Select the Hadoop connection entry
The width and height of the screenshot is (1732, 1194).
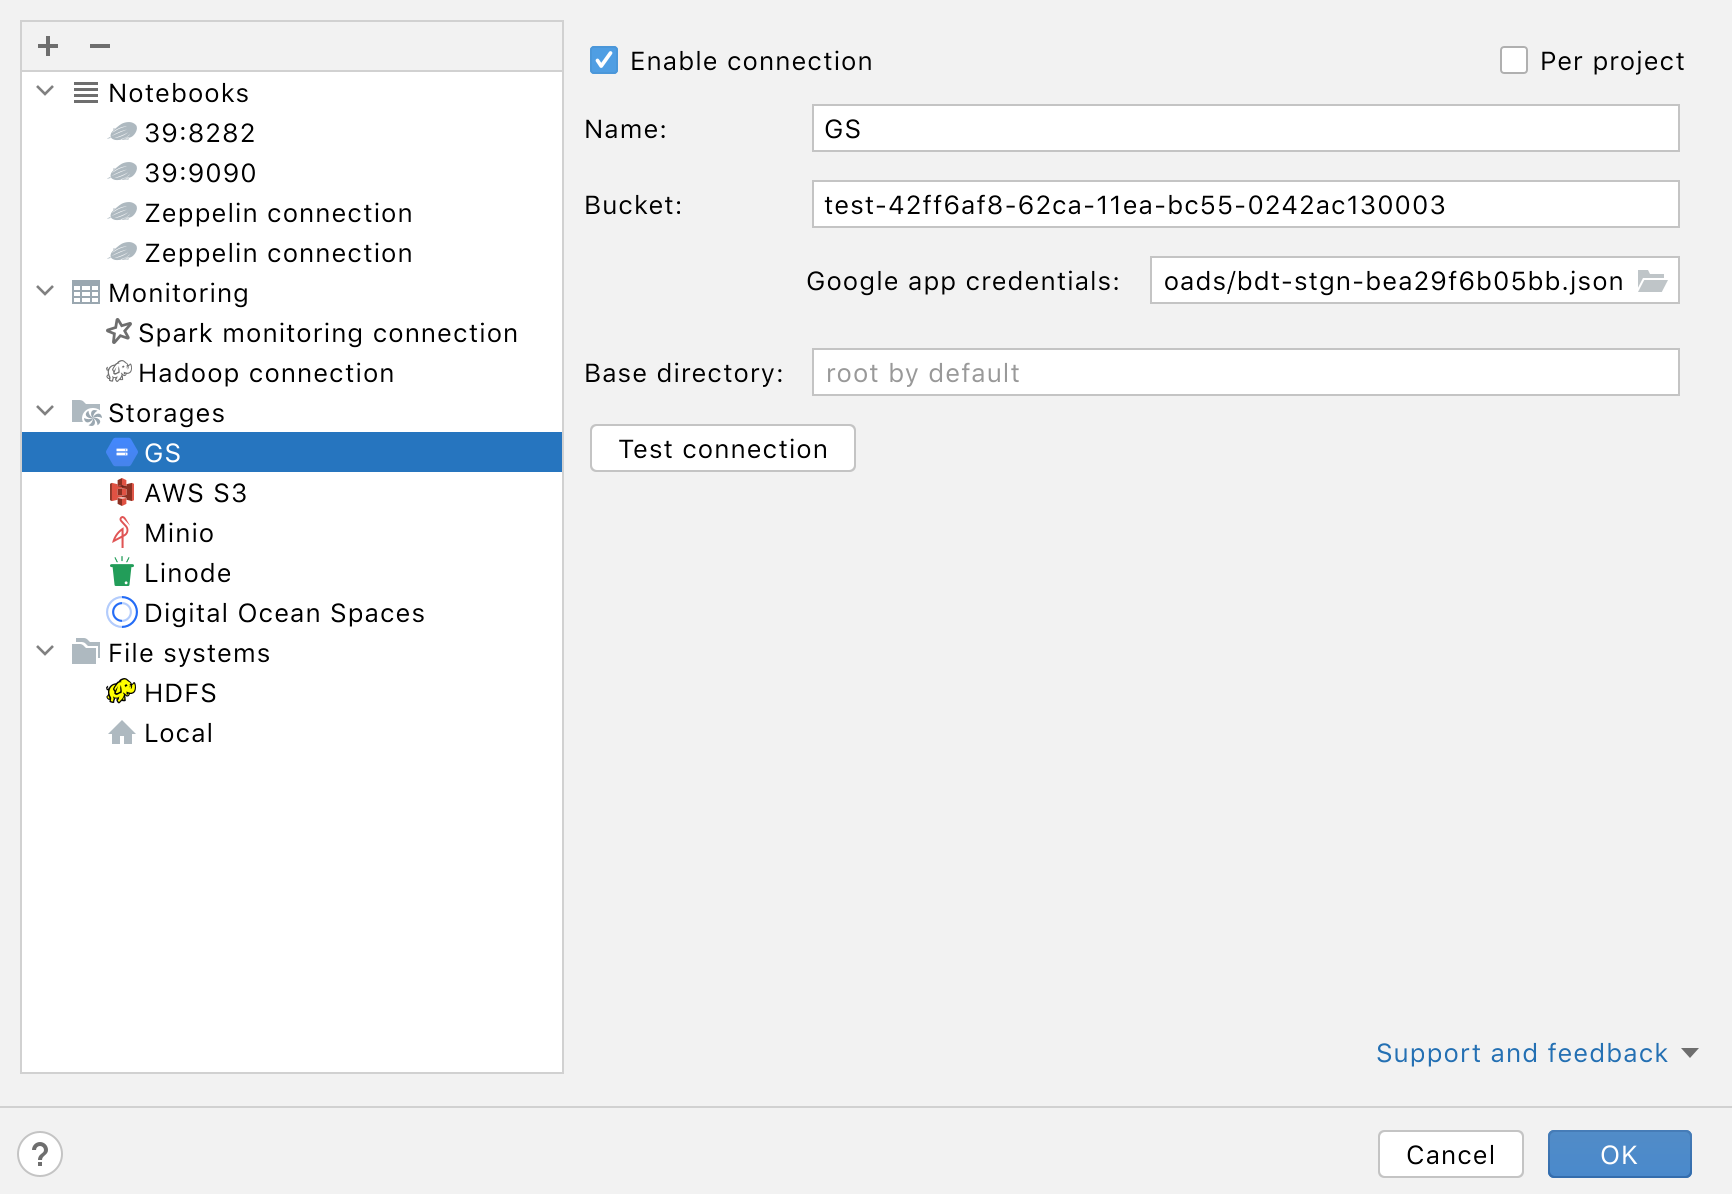(266, 372)
